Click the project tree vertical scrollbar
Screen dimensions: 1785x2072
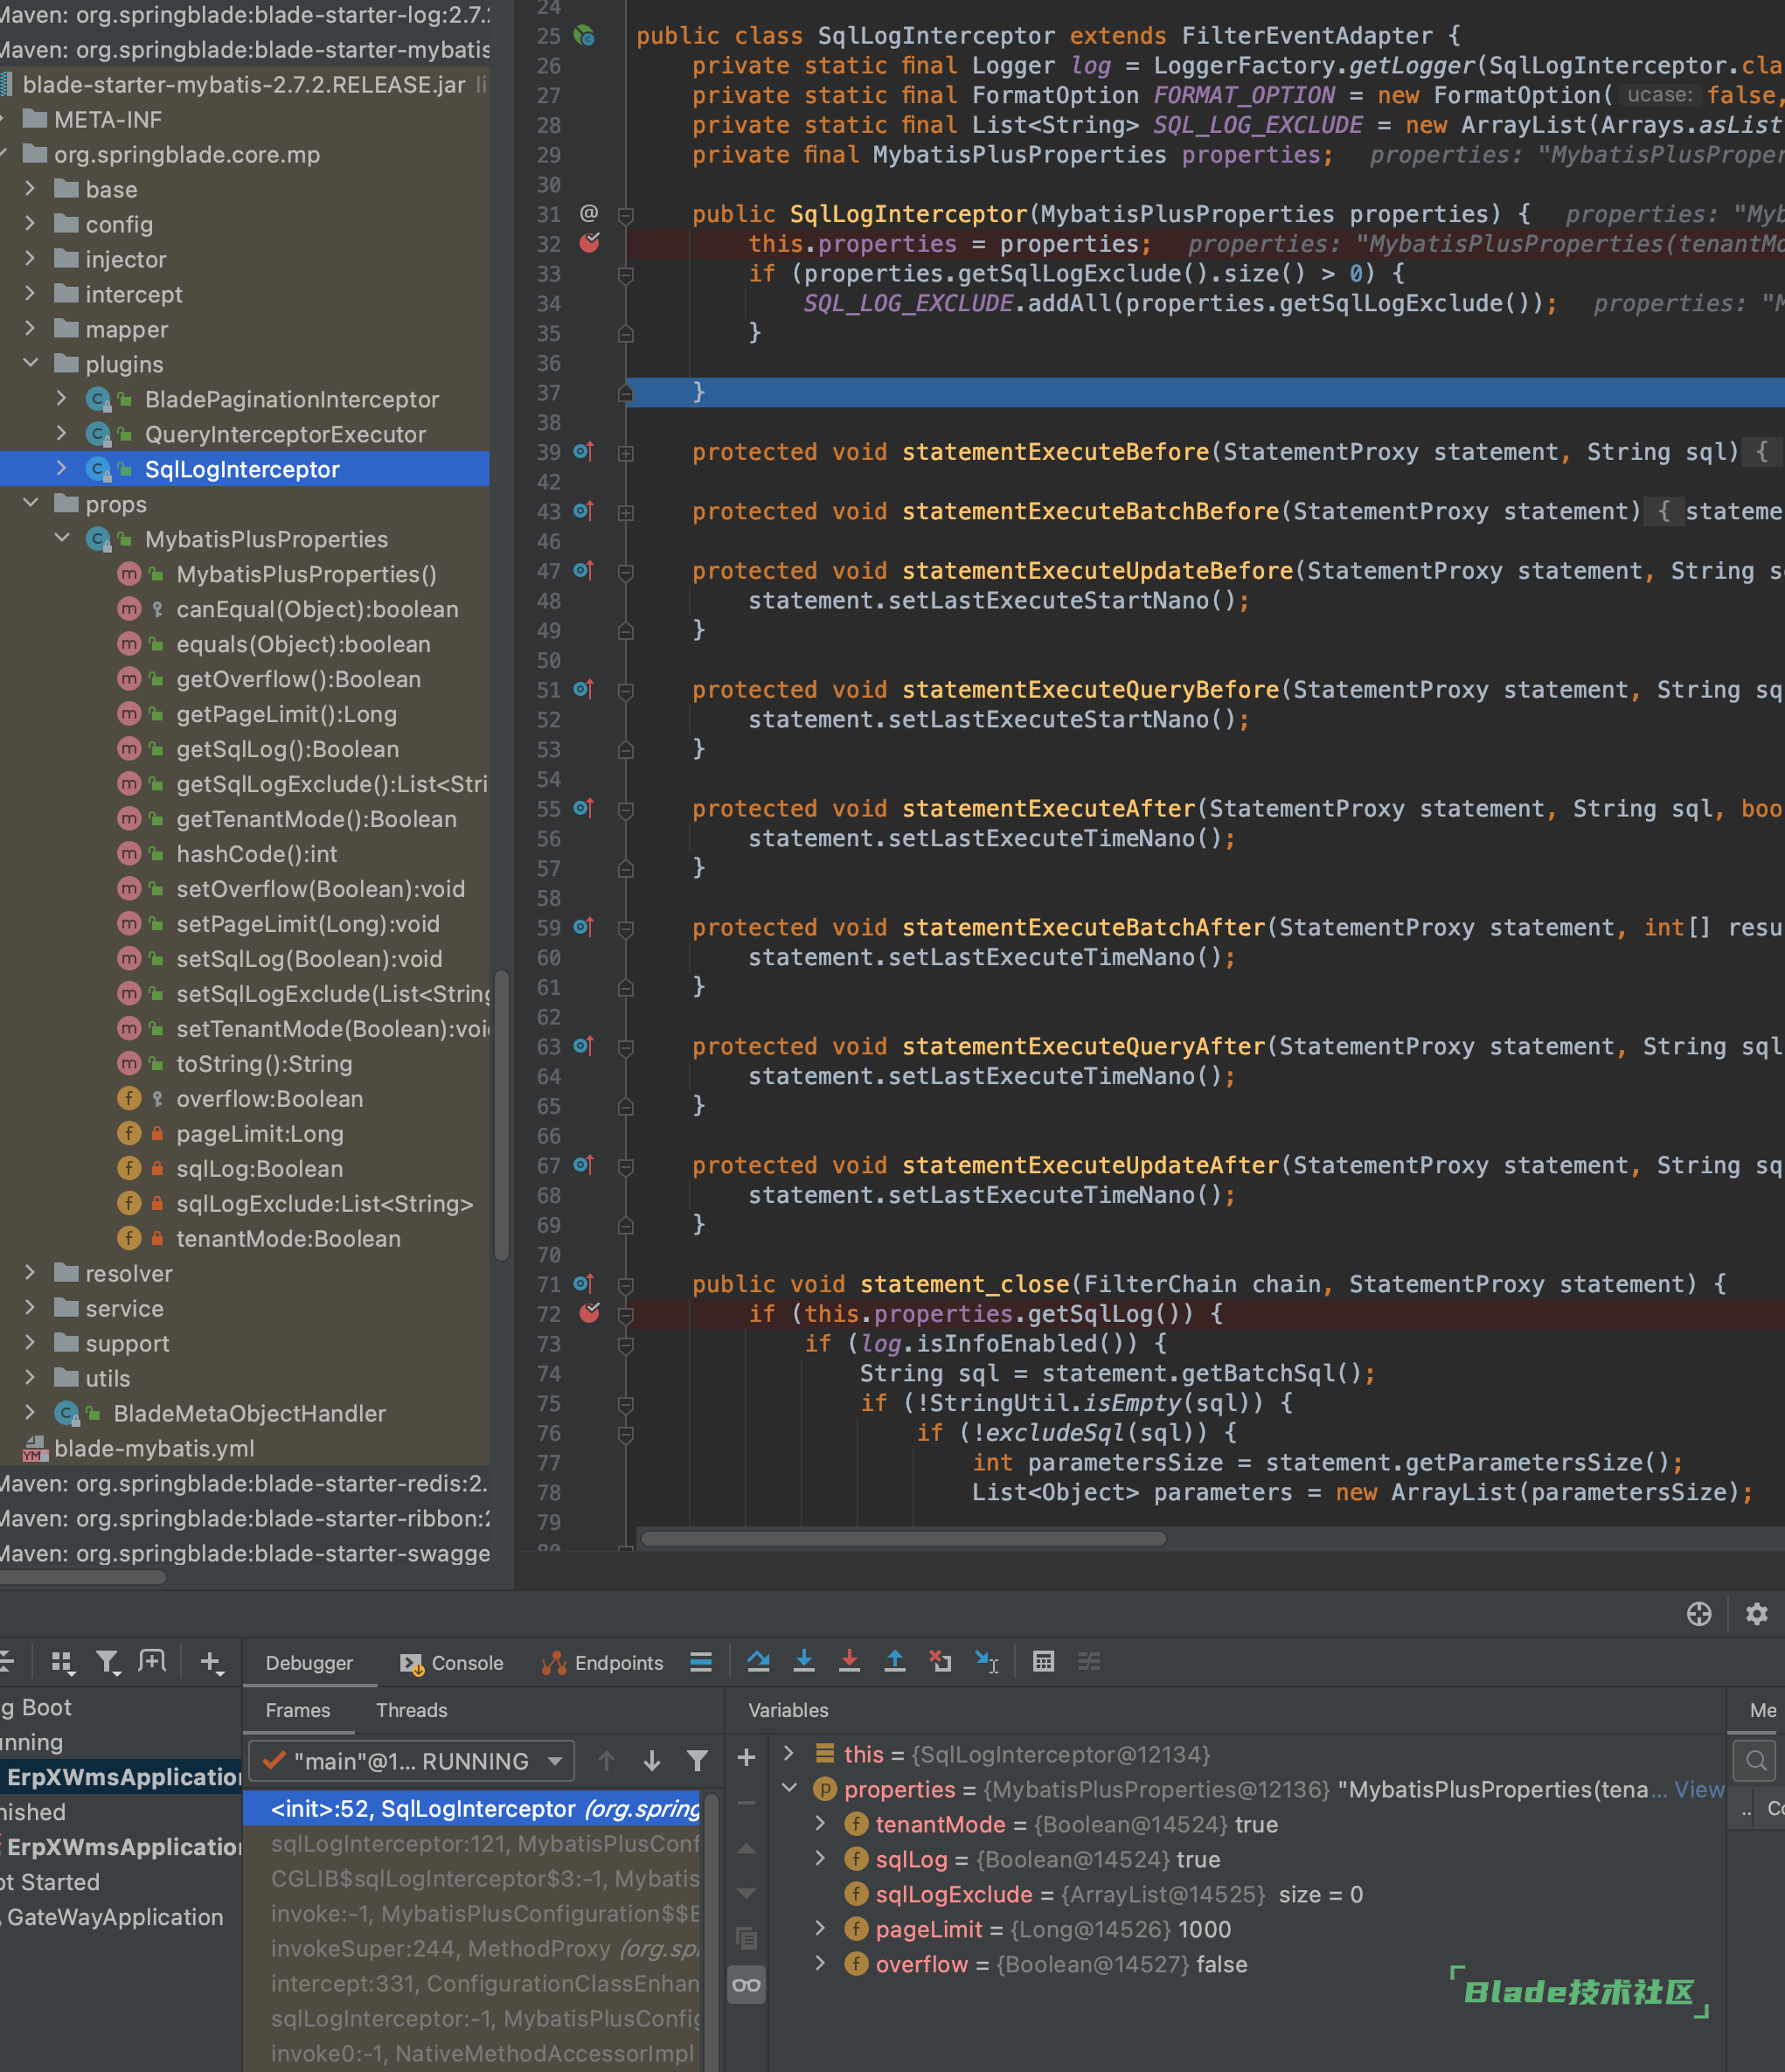[x=501, y=1115]
